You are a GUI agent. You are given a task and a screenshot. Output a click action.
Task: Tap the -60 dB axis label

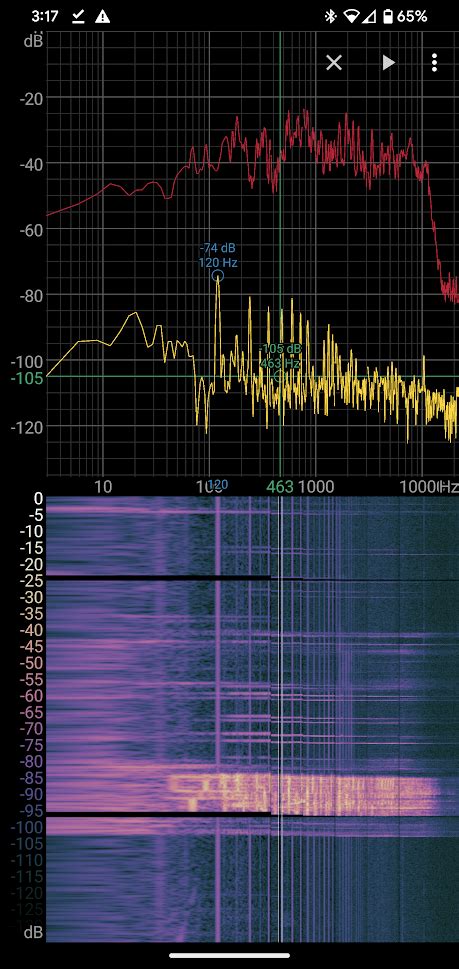(31, 229)
